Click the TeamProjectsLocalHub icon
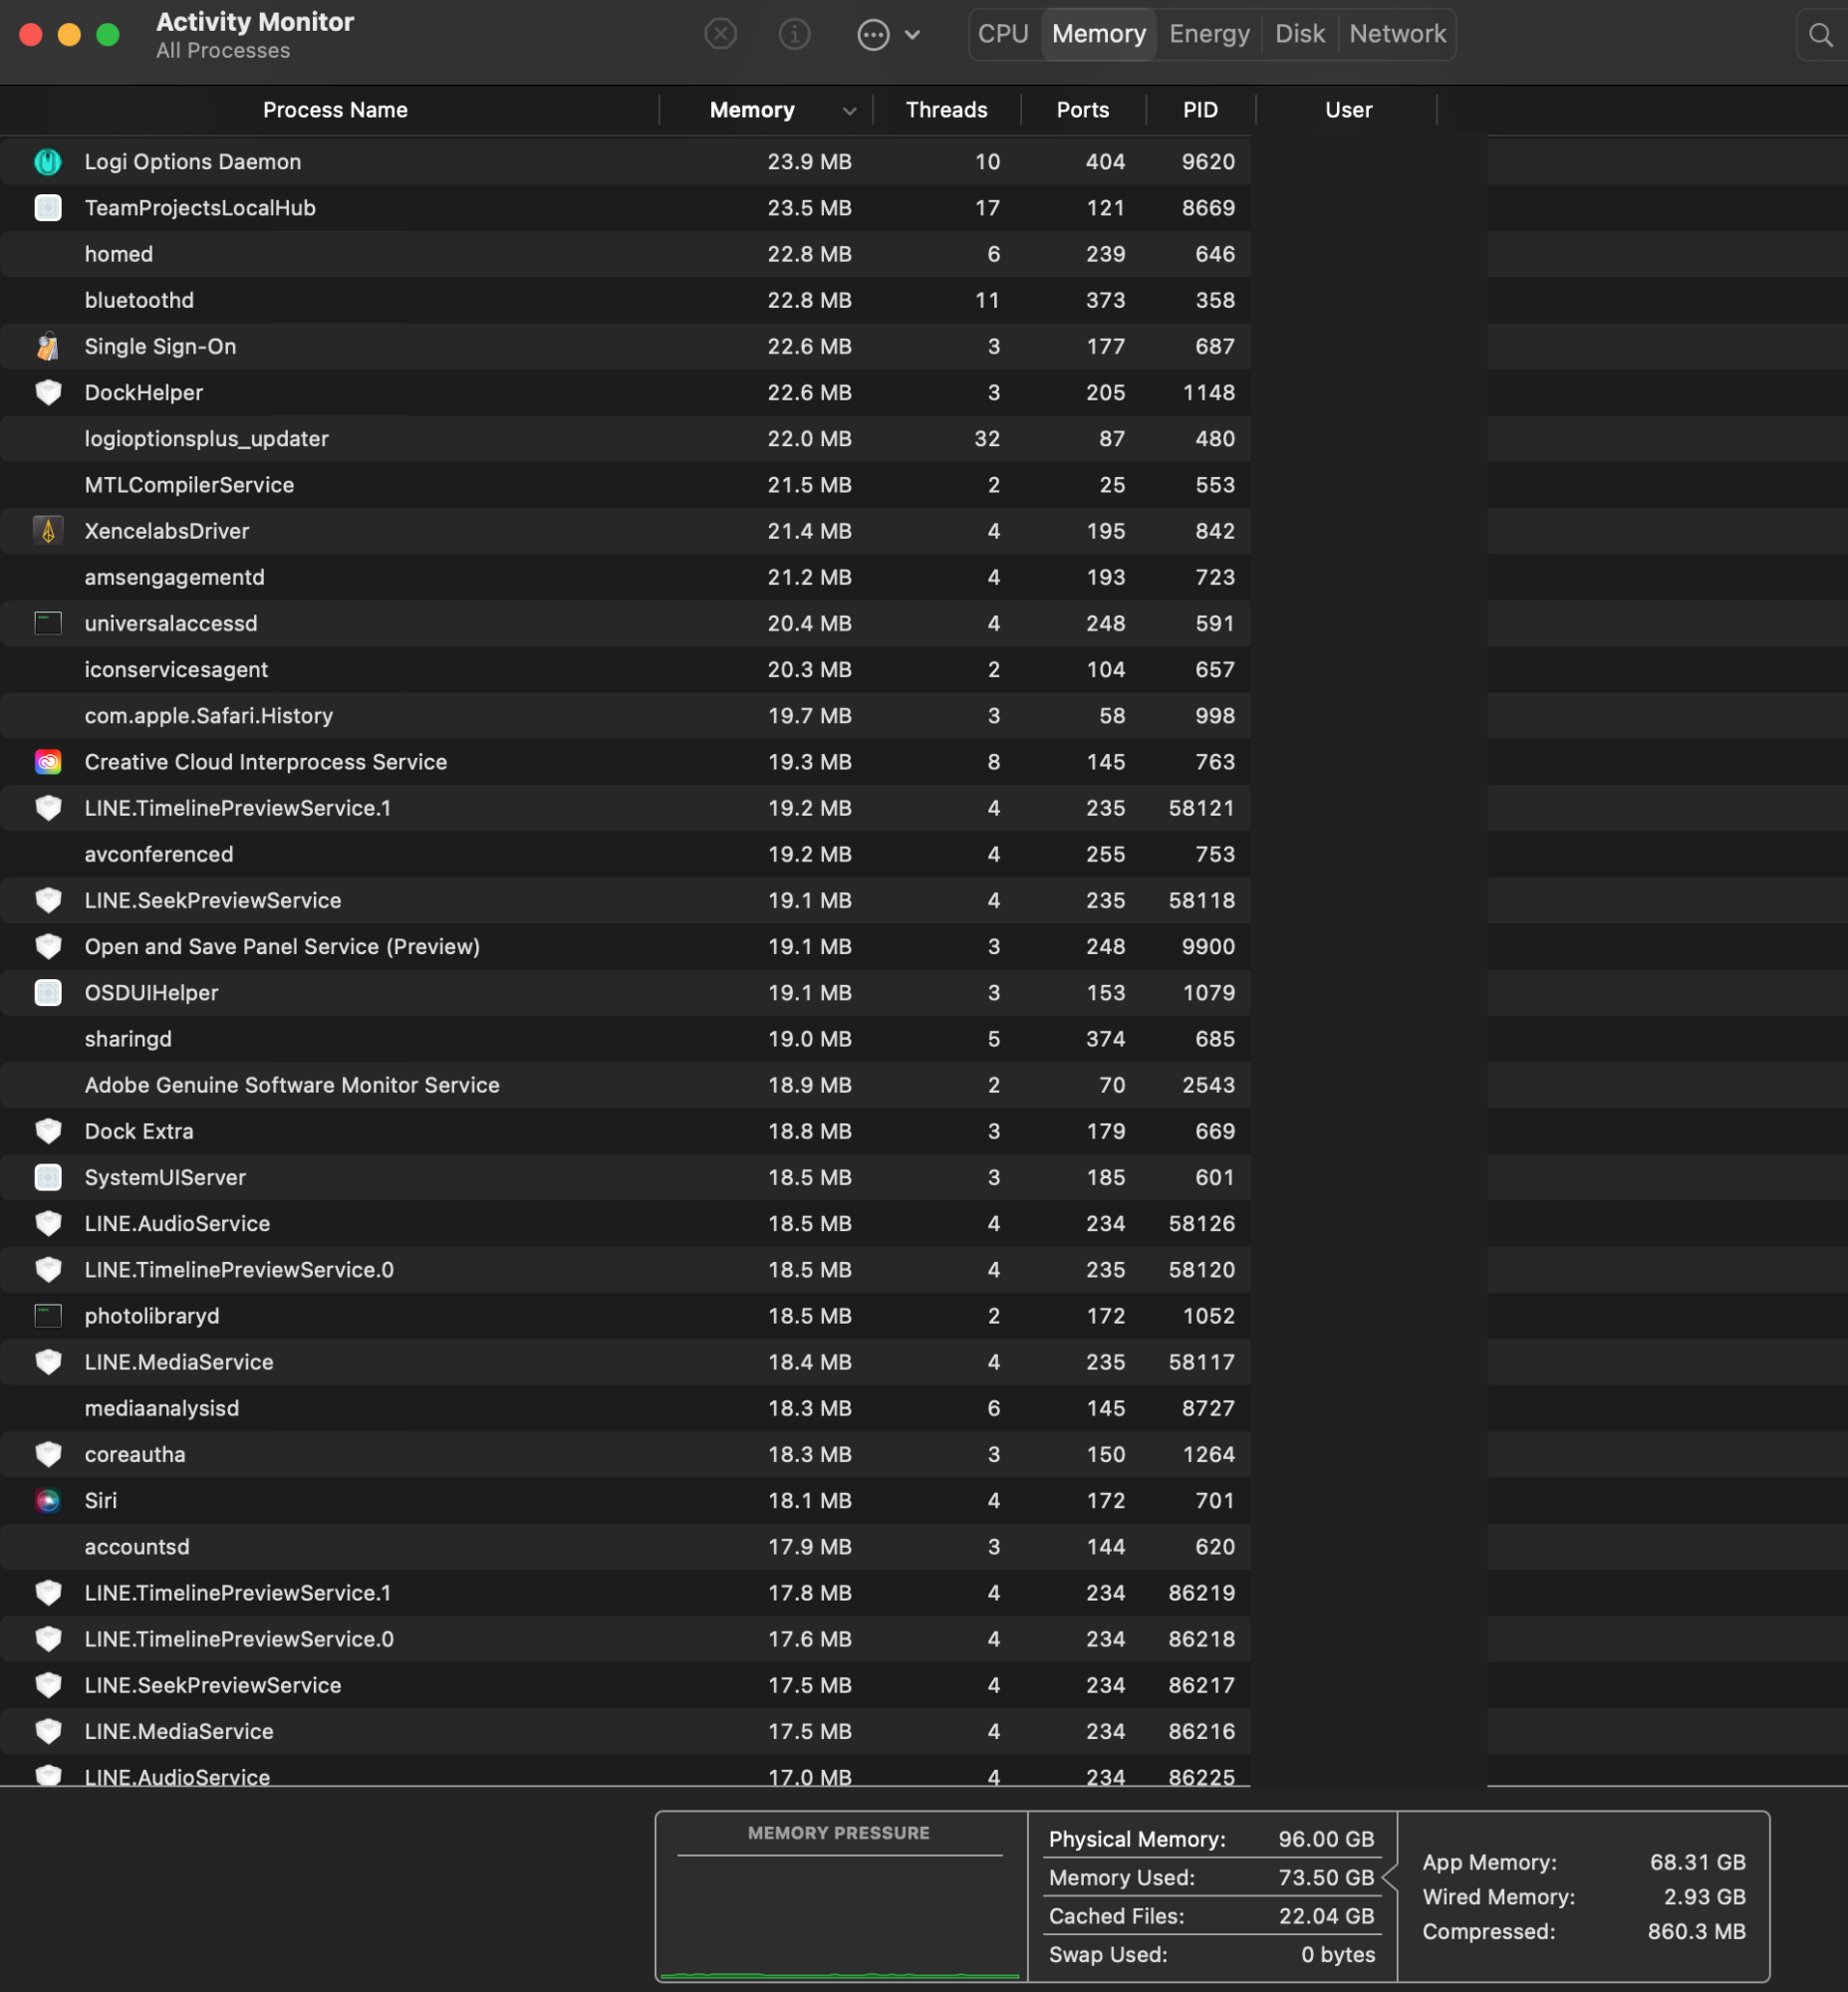The height and width of the screenshot is (1992, 1848). point(48,207)
